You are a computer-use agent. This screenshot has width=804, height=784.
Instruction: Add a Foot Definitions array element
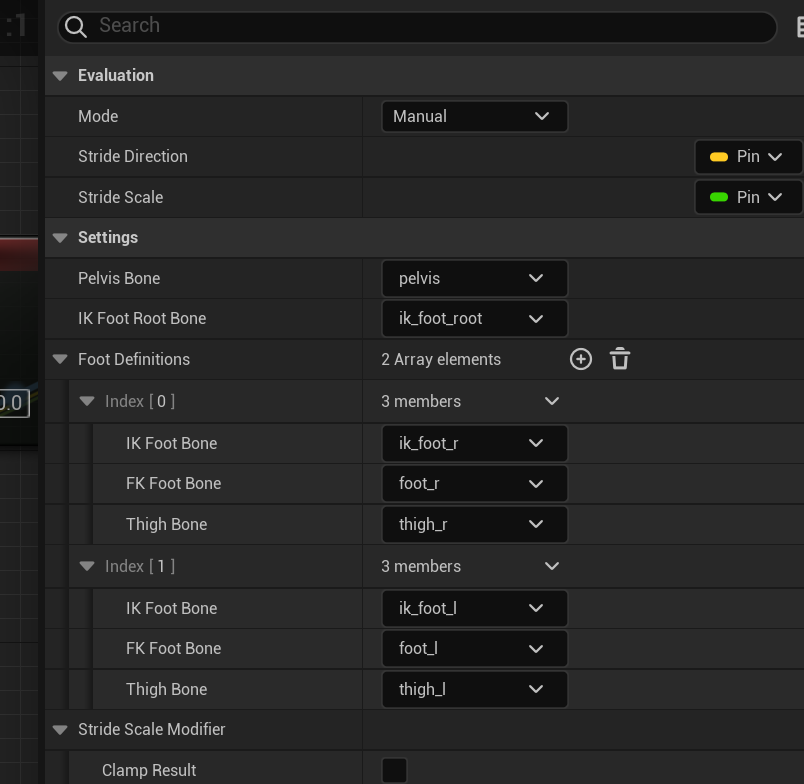pos(581,359)
